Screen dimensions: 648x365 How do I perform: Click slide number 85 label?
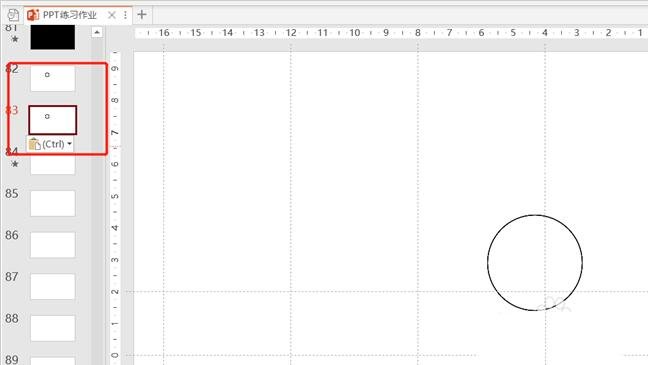12,193
